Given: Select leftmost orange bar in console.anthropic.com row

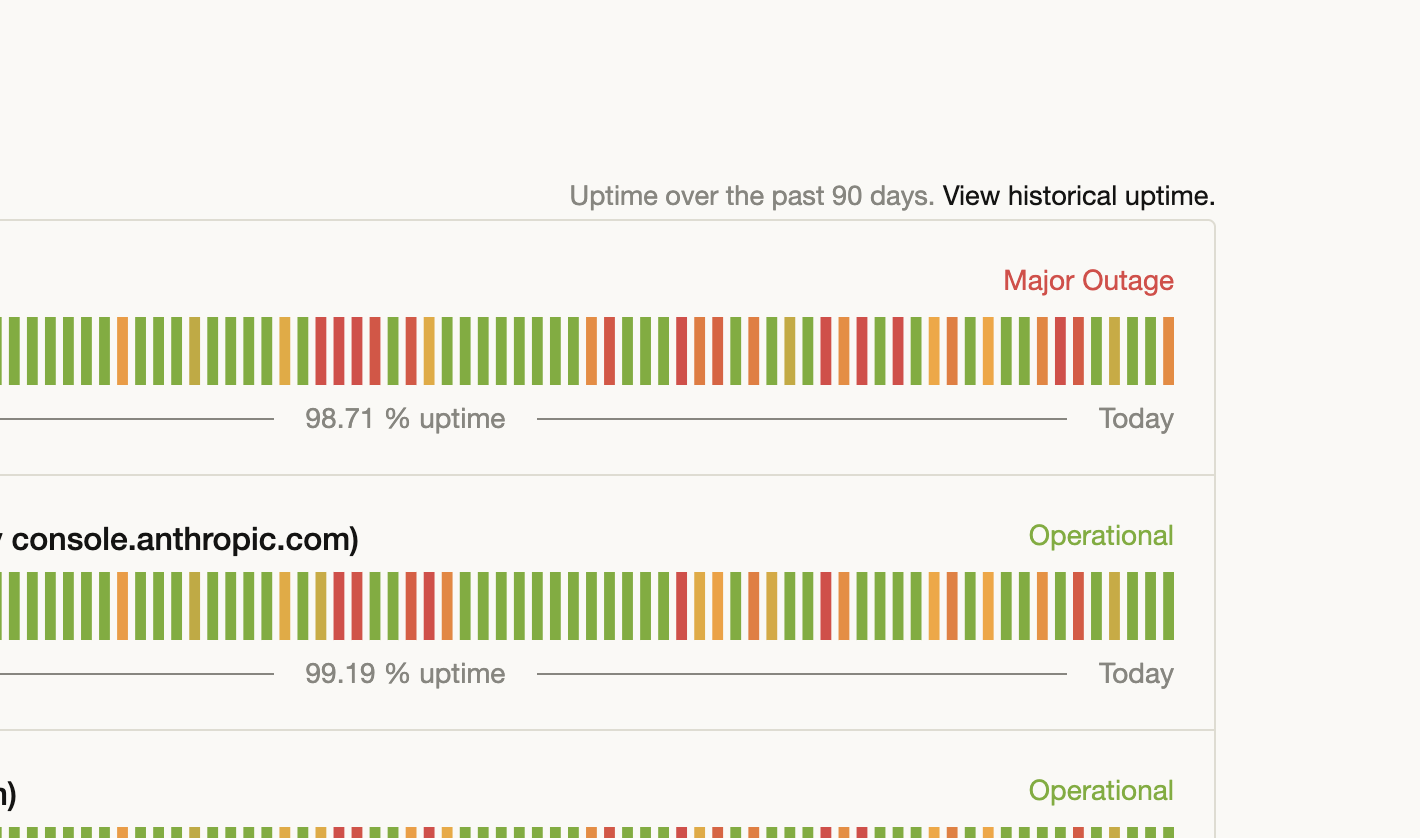Looking at the screenshot, I should click(x=122, y=606).
